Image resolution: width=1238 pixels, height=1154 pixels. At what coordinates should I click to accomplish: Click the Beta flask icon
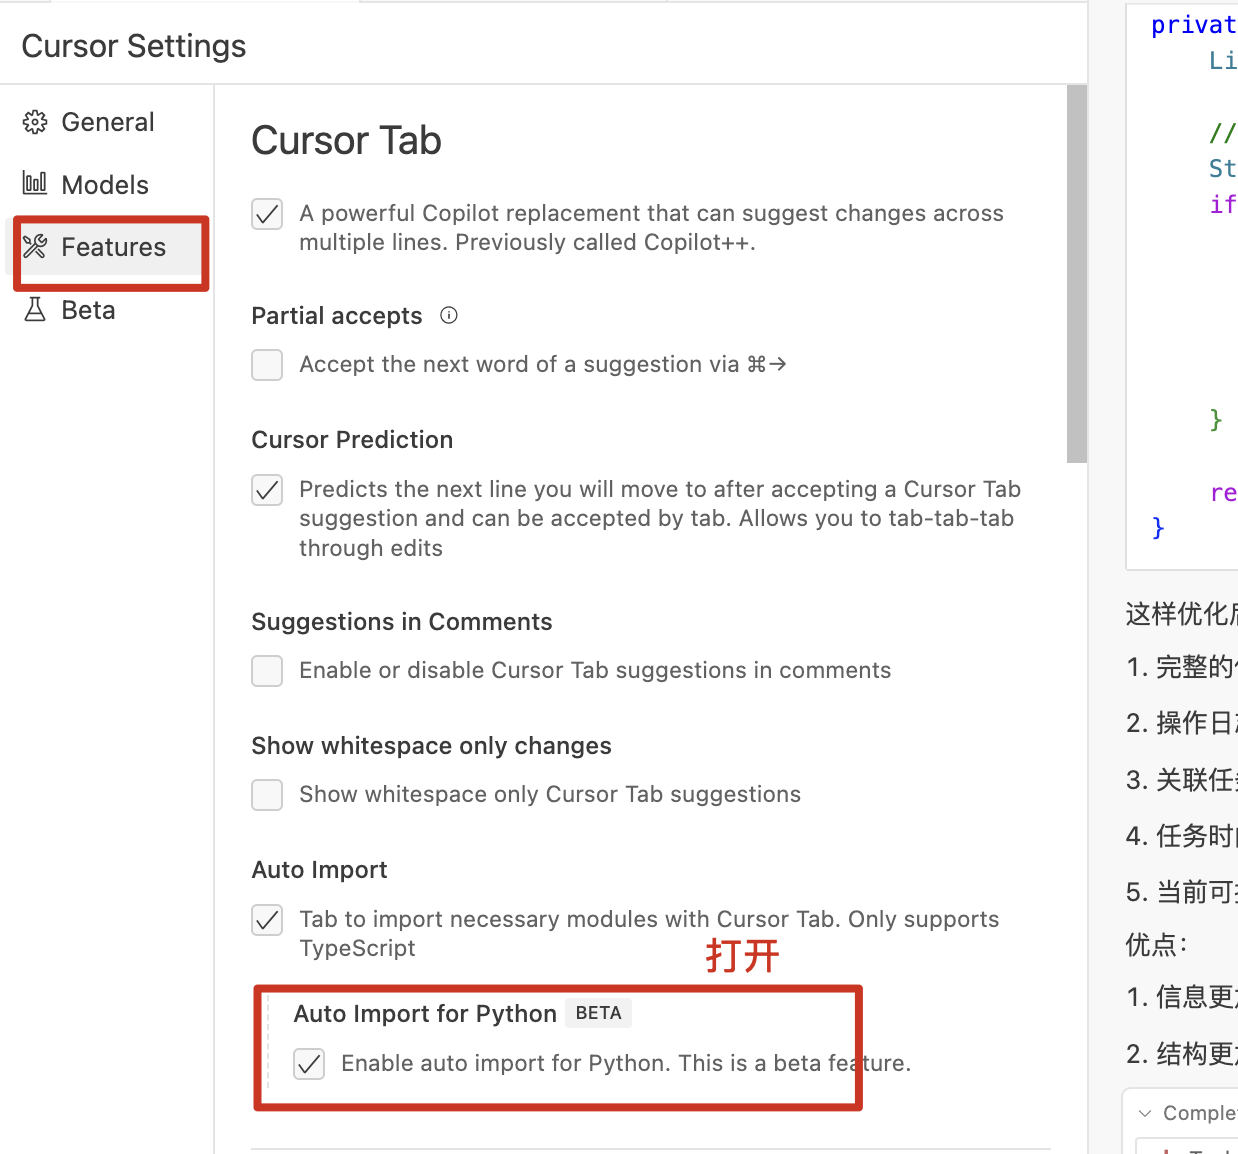click(x=35, y=309)
